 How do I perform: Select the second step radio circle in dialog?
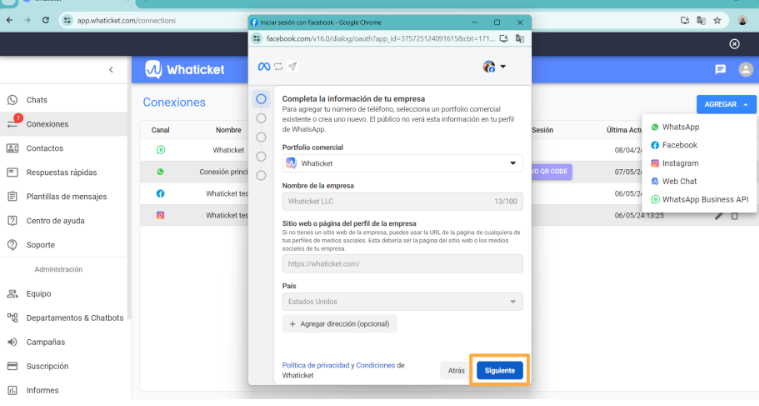pos(261,118)
